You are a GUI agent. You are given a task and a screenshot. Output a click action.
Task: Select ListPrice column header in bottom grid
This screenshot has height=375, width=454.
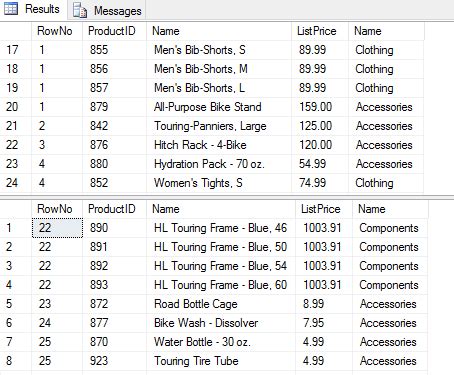tap(324, 209)
